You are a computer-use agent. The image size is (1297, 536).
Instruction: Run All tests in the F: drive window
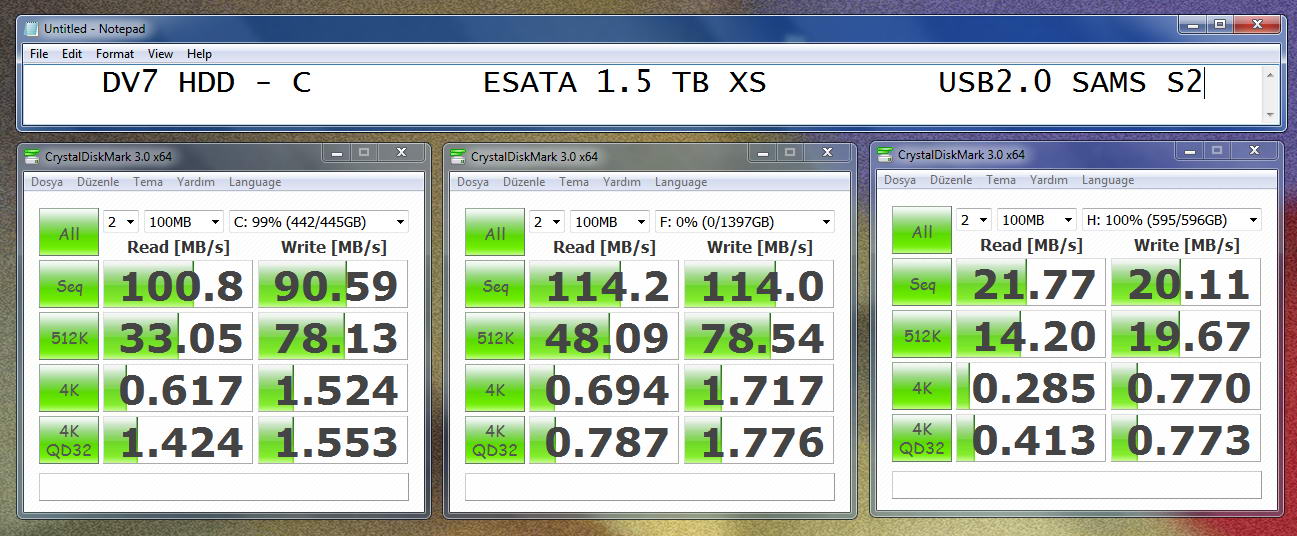click(x=495, y=233)
